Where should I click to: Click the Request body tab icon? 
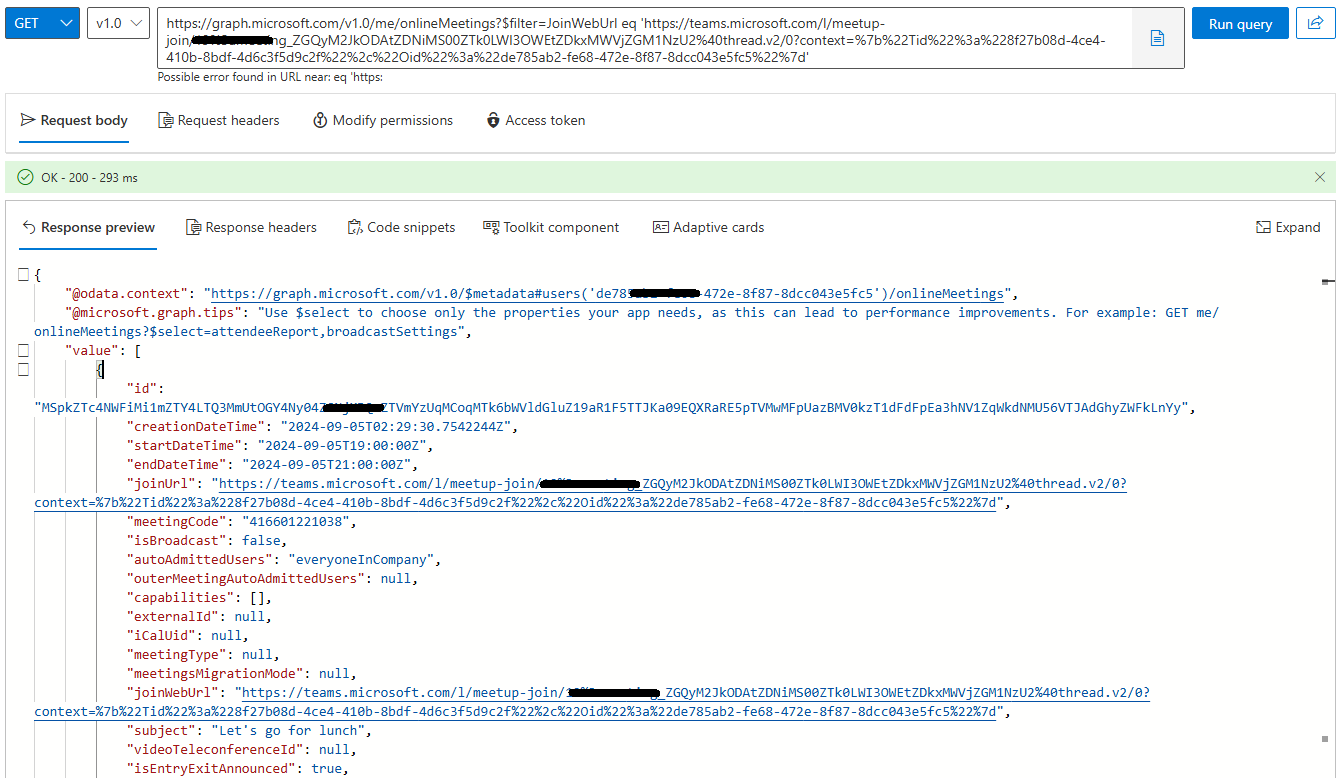(28, 120)
